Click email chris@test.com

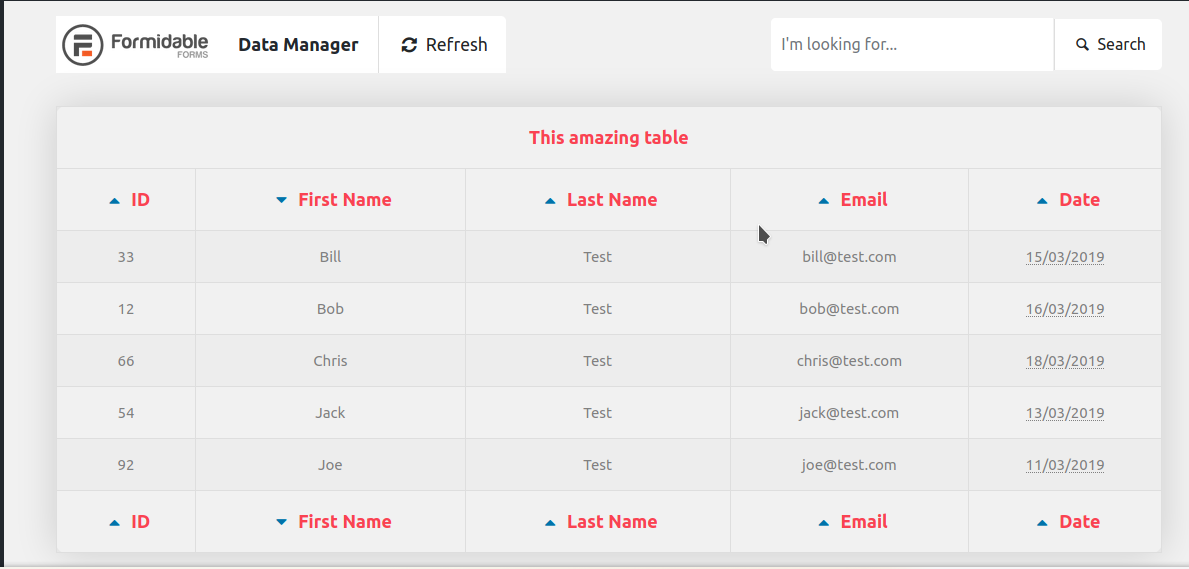tap(849, 360)
